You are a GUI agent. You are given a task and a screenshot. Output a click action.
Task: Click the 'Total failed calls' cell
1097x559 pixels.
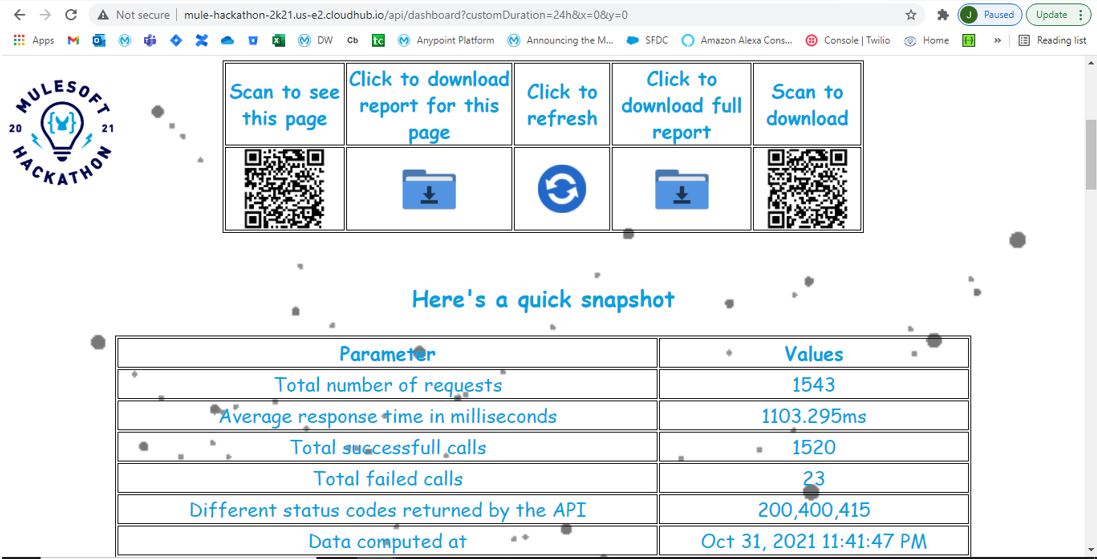tap(388, 479)
